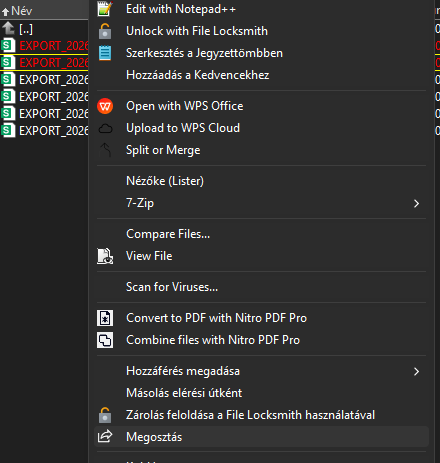Viewport: 440px width, 463px height.
Task: Expand the 7-Zip submenu arrow
Action: [x=416, y=203]
